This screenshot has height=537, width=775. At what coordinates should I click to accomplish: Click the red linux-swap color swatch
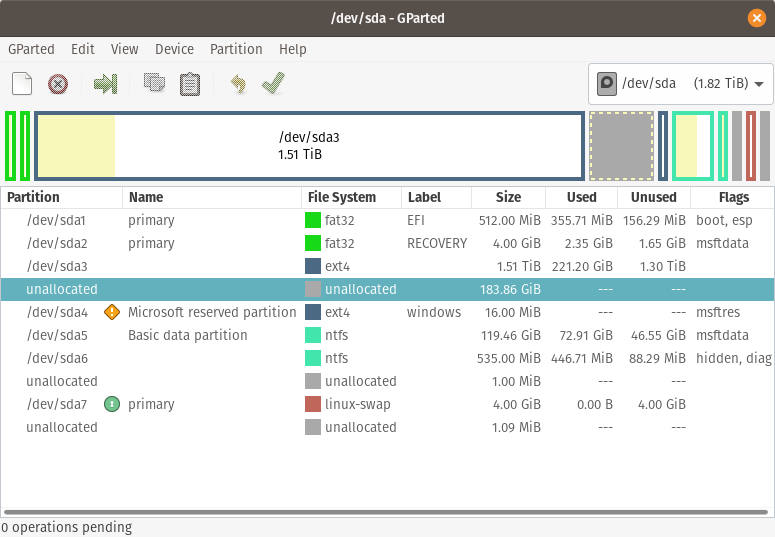313,404
